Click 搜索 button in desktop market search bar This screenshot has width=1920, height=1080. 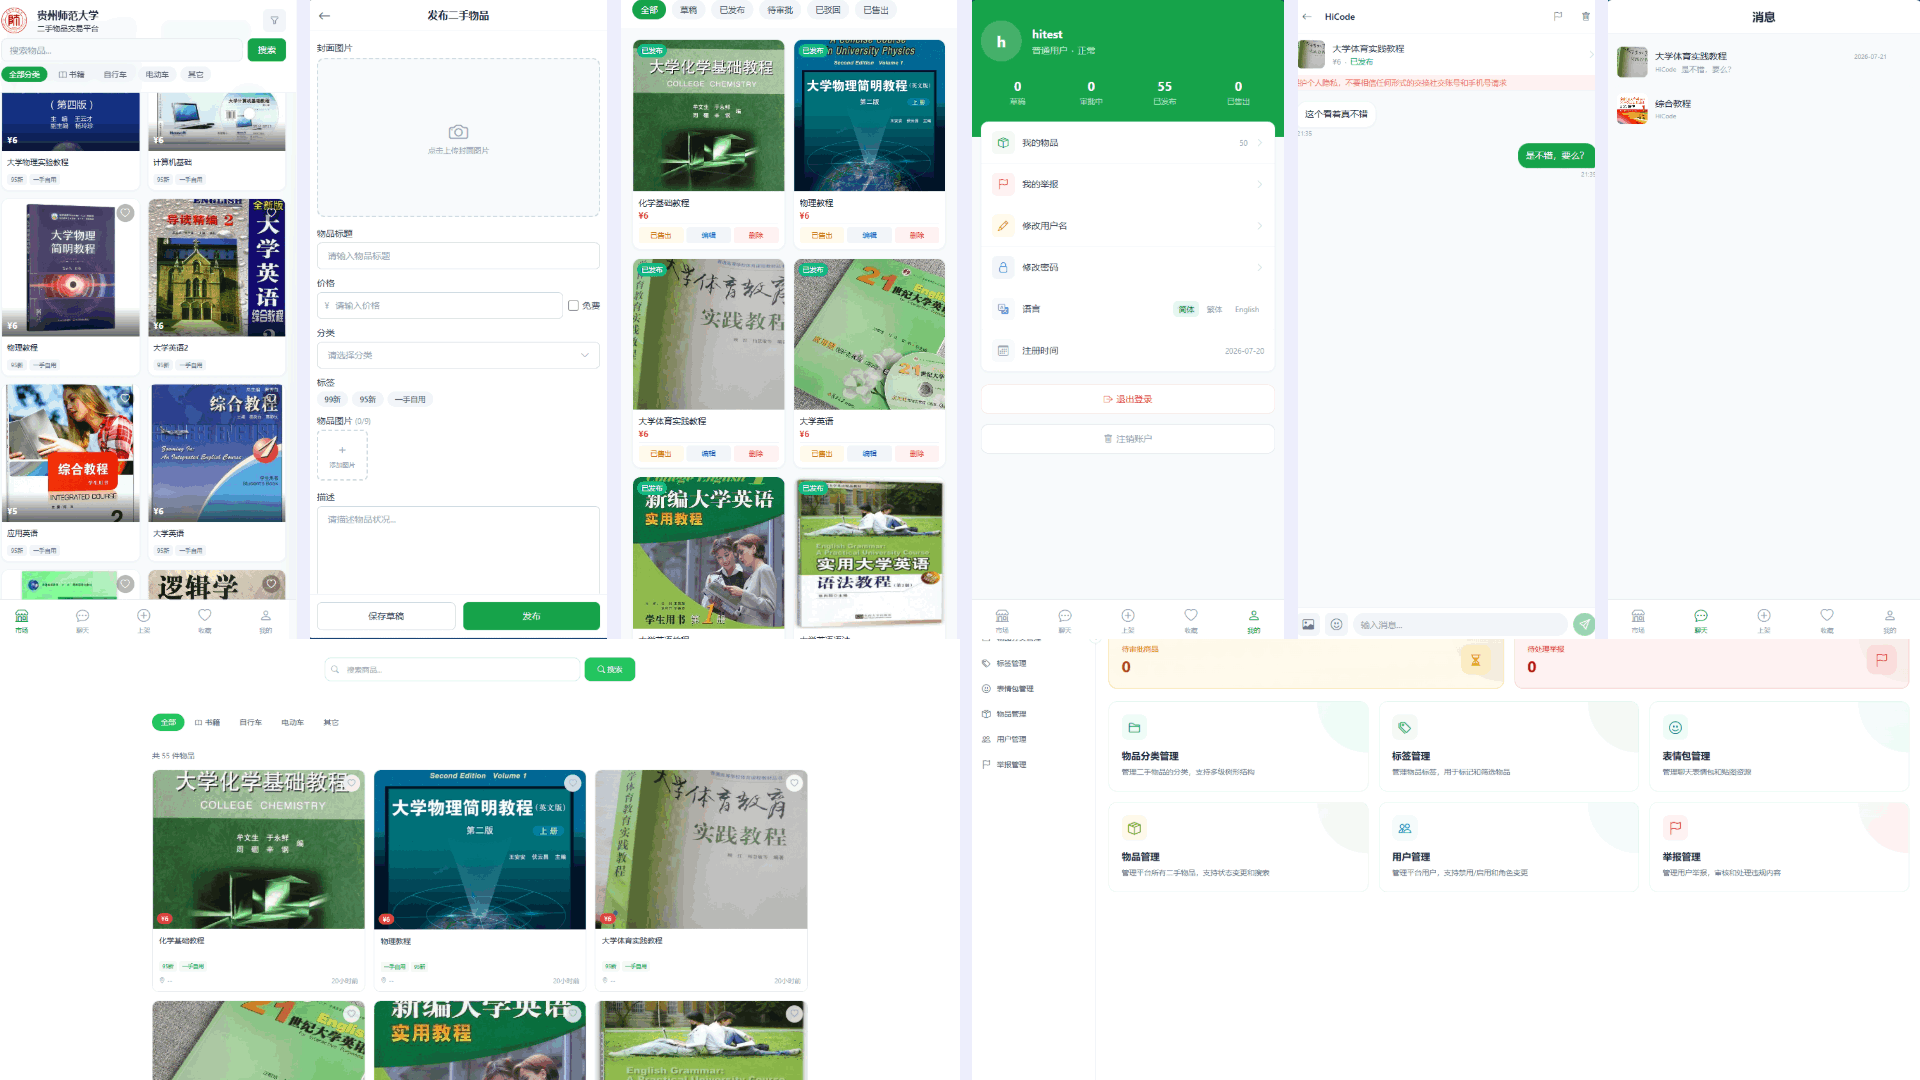pyautogui.click(x=609, y=669)
